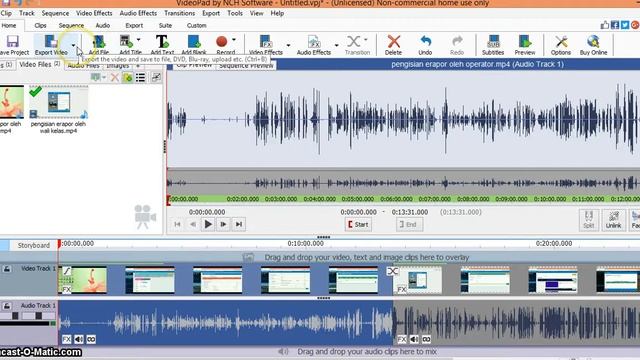Toggle link icon on second audio clip

(x=427, y=339)
